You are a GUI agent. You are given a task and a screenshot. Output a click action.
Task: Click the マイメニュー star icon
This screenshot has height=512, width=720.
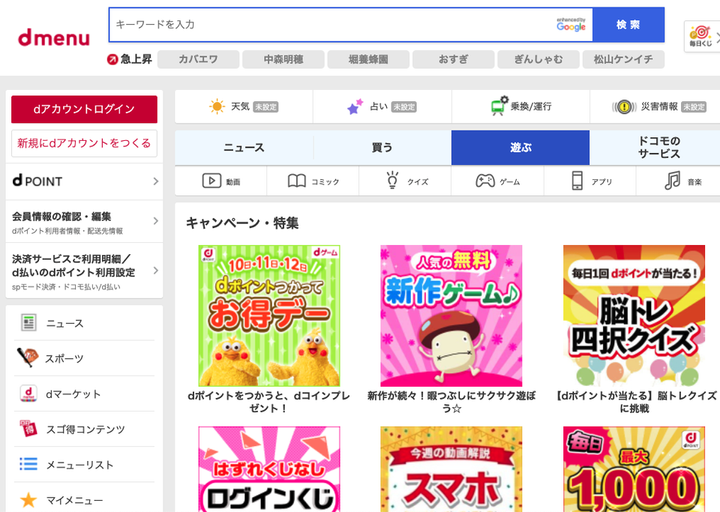(28, 500)
